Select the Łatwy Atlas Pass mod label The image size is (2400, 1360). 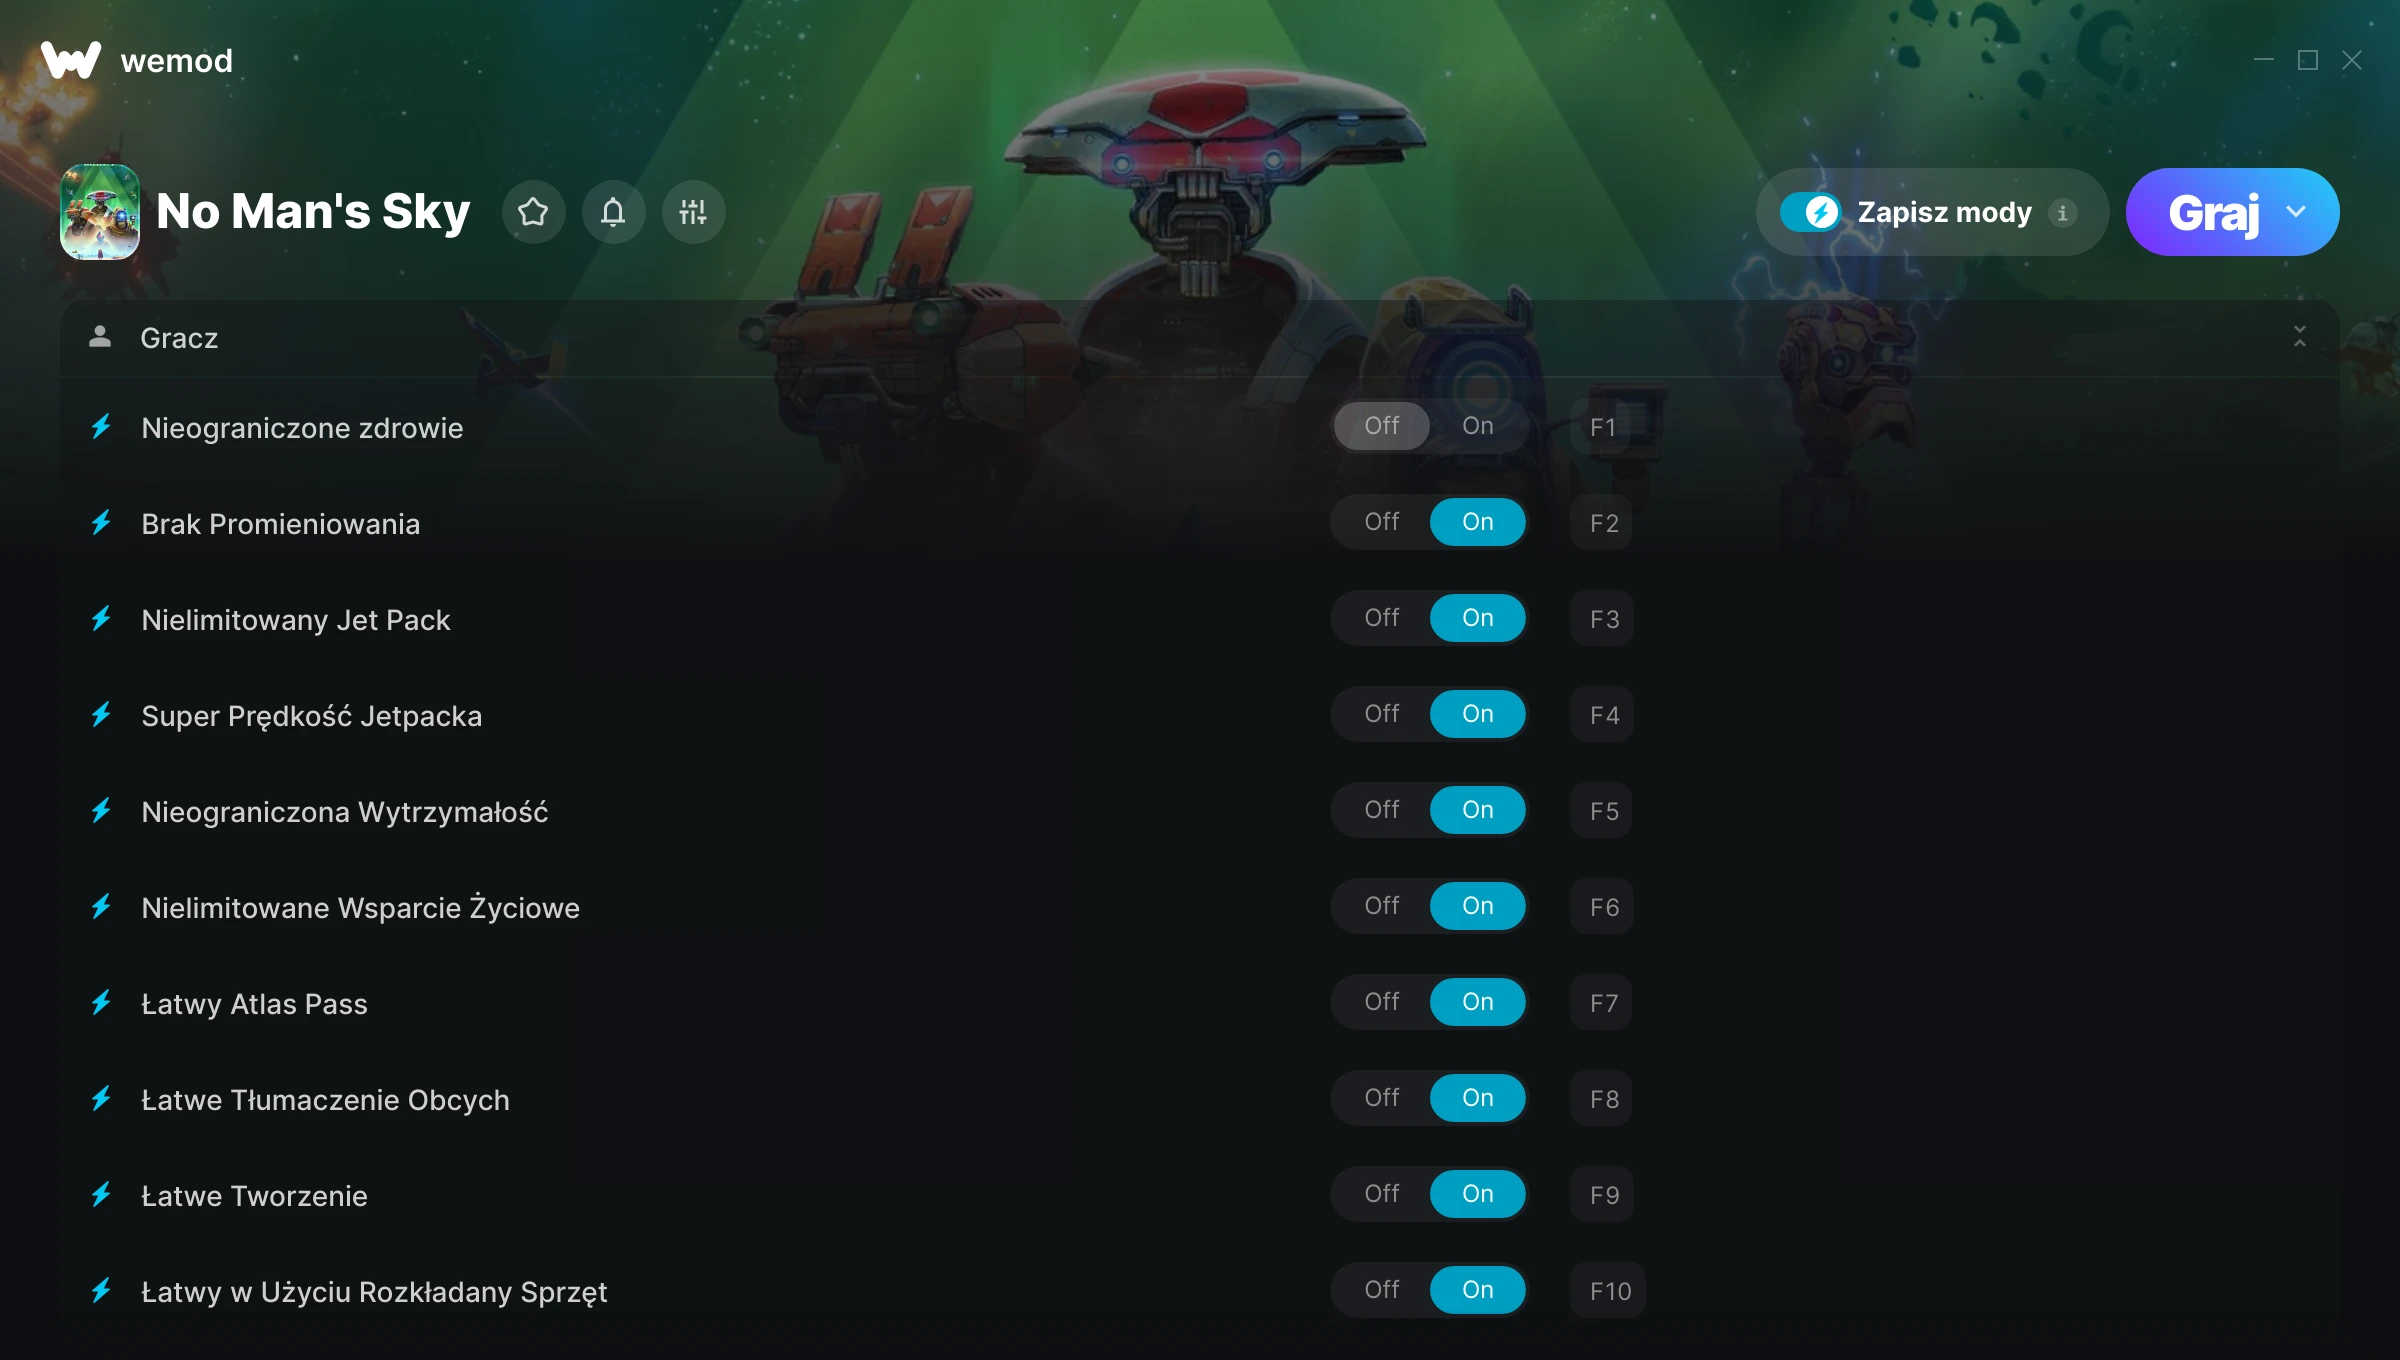pos(254,1004)
